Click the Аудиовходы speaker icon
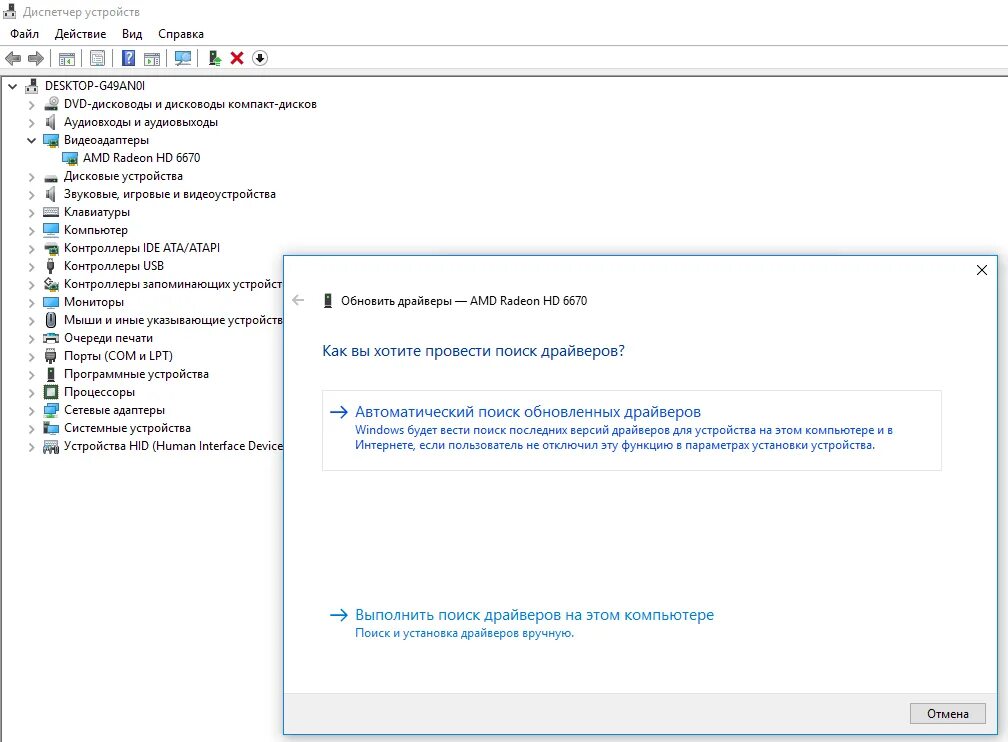1008x742 pixels. tap(51, 122)
